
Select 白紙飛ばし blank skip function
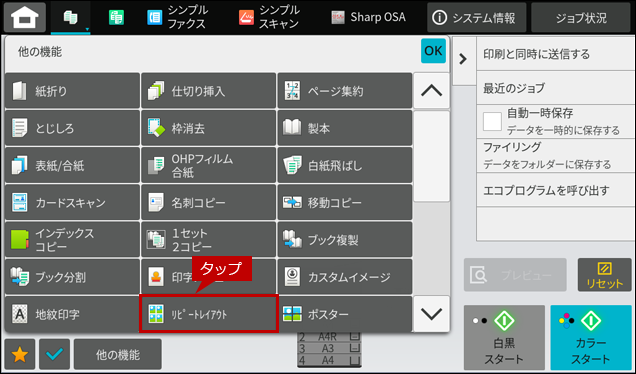345,165
